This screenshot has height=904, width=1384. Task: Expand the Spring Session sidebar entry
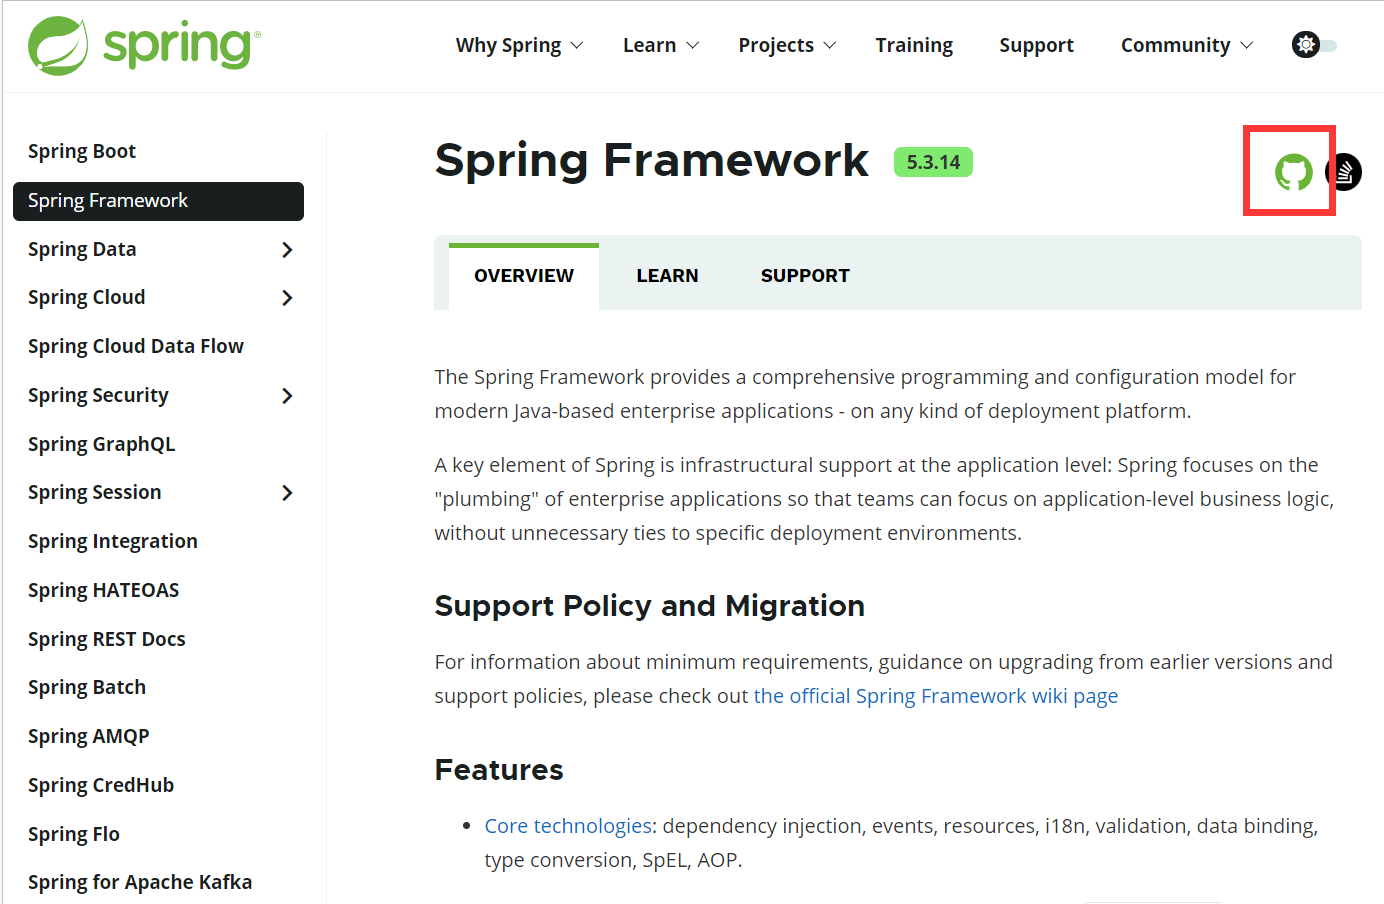[x=288, y=492]
